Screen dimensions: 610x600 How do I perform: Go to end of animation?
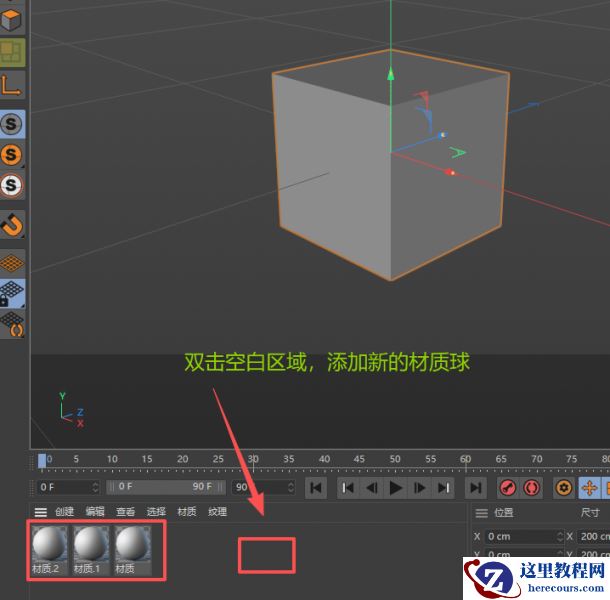pyautogui.click(x=475, y=488)
